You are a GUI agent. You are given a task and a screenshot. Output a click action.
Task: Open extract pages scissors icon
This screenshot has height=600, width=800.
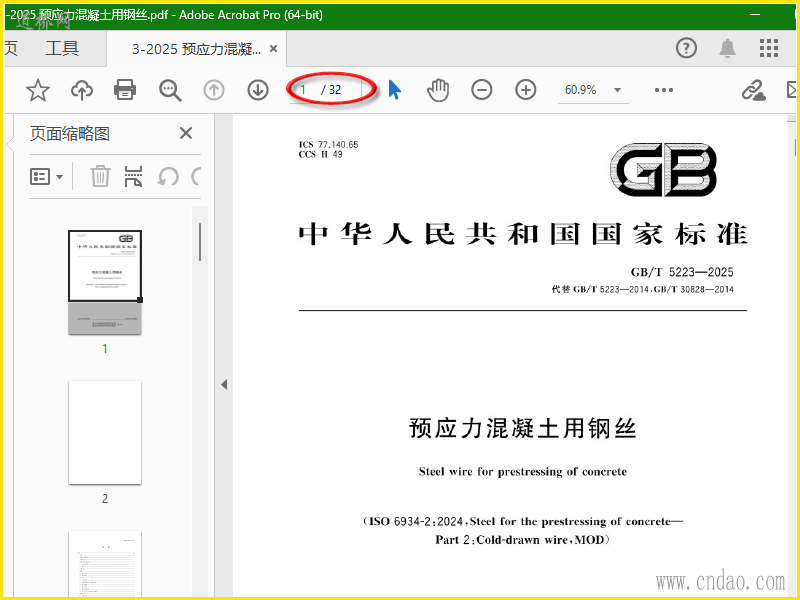[x=133, y=177]
